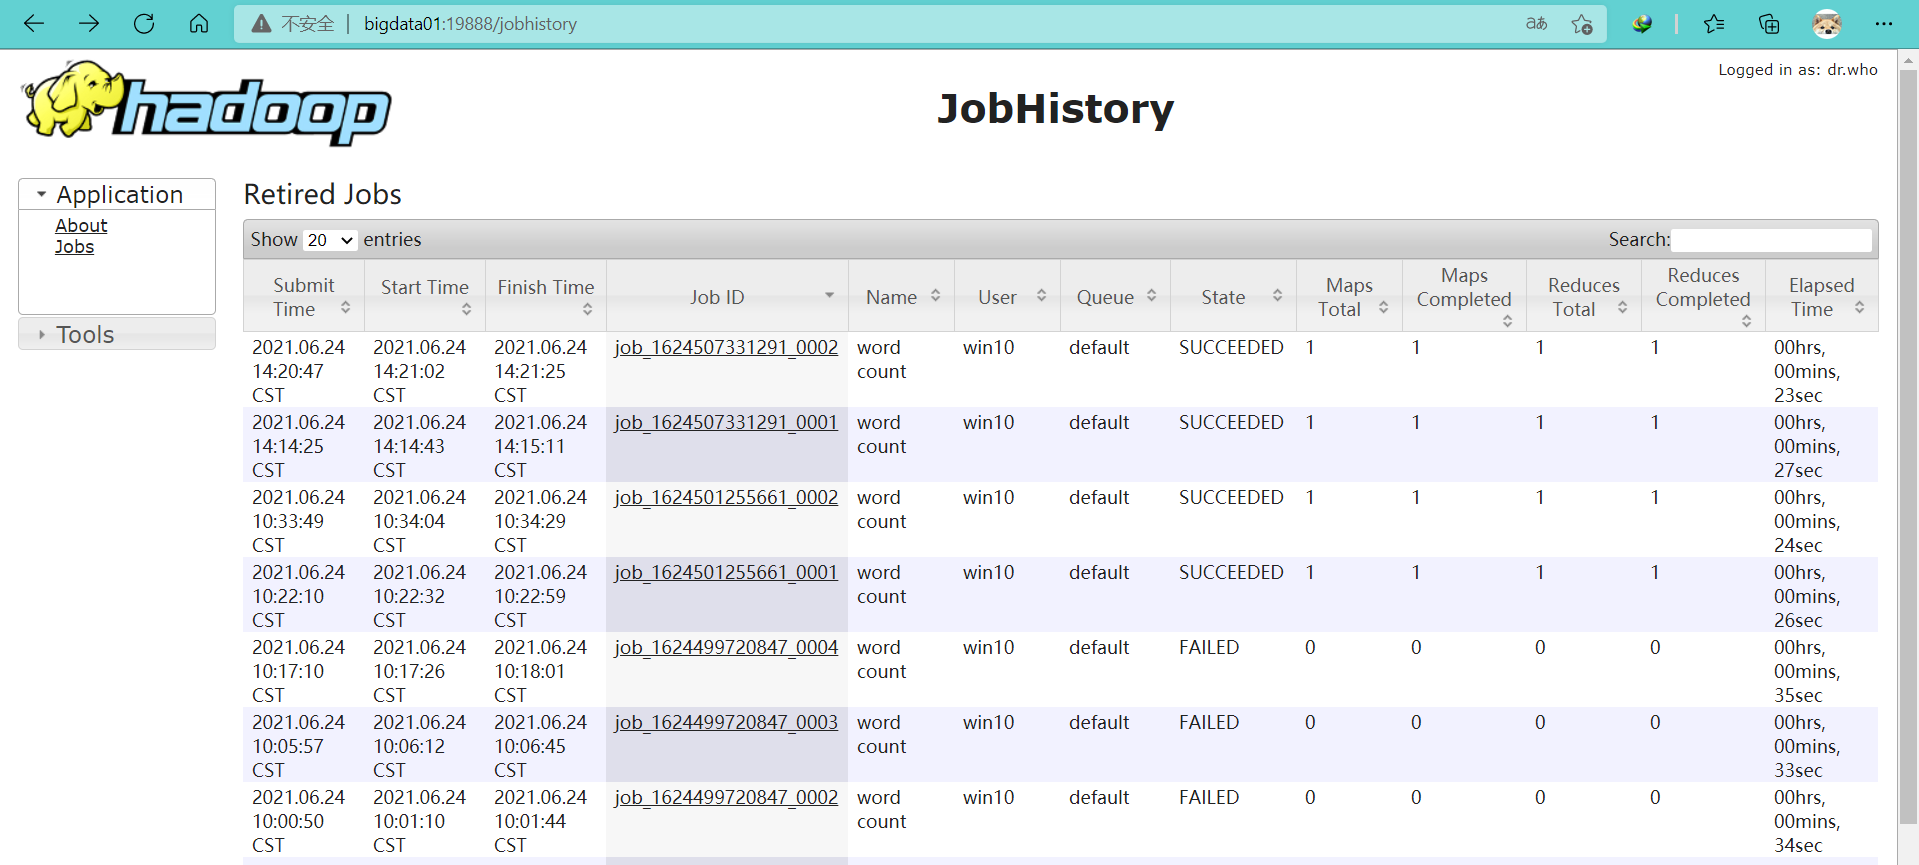Add this page to favorites star
Image resolution: width=1919 pixels, height=865 pixels.
(1582, 23)
